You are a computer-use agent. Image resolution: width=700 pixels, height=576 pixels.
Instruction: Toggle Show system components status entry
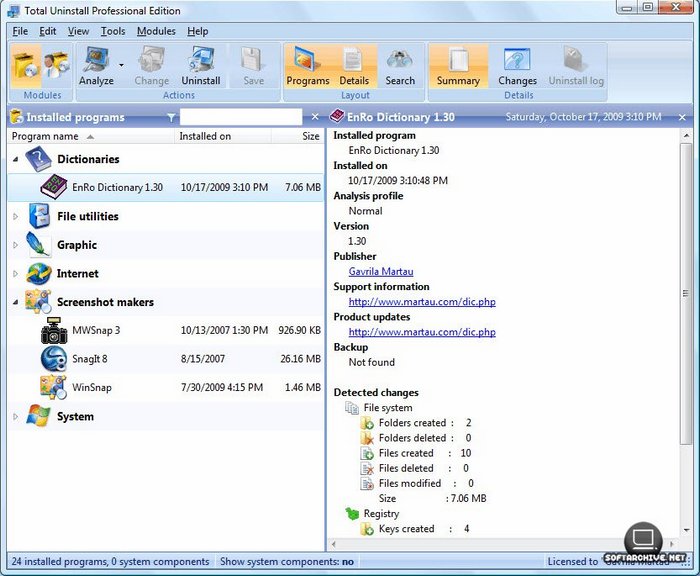point(287,562)
